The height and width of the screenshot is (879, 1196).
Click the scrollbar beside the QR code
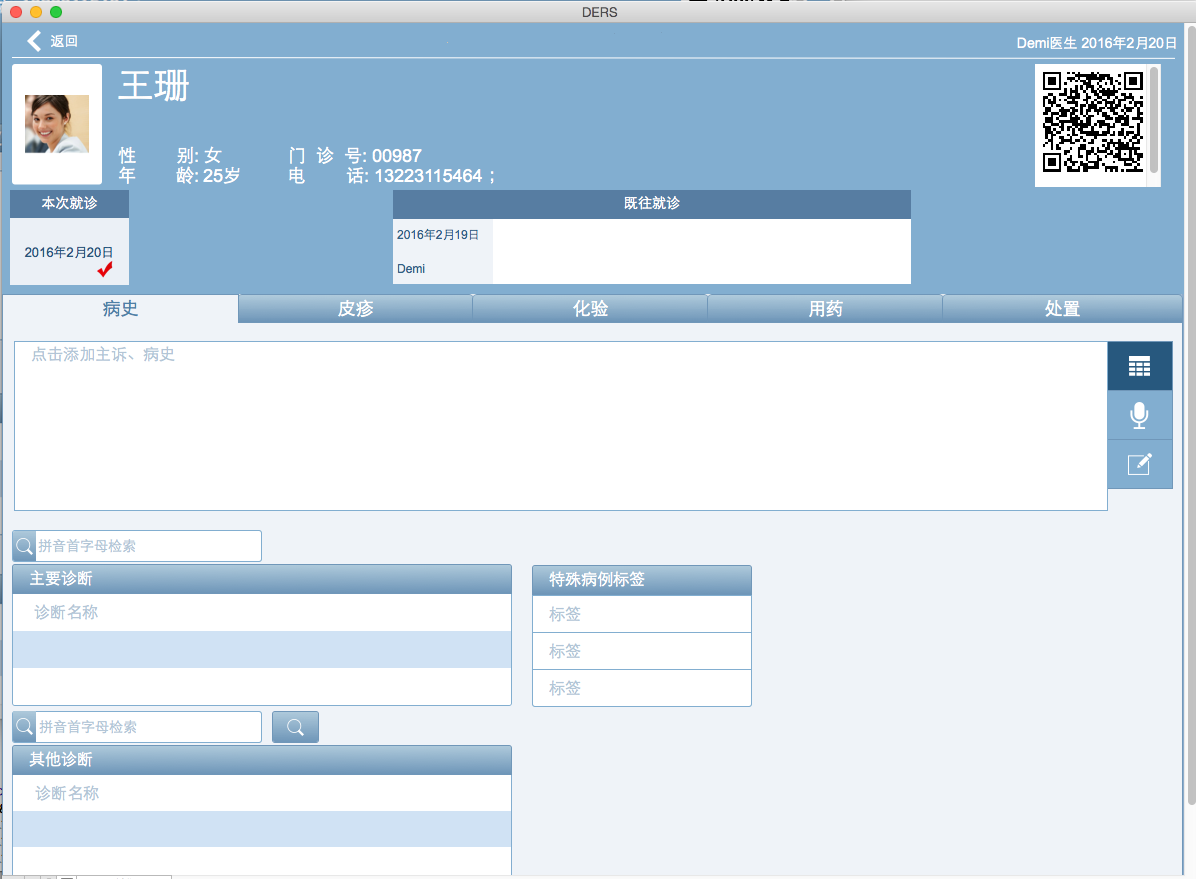1154,118
